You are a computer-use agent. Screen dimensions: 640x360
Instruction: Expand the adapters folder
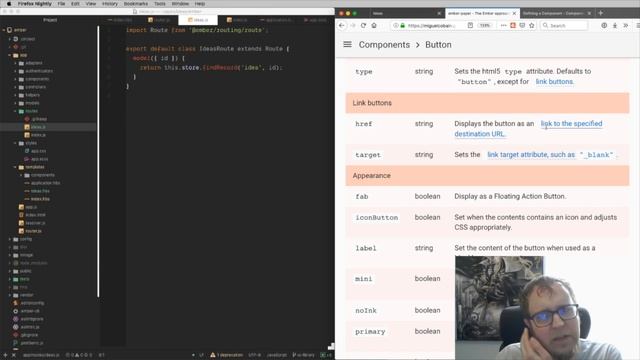(x=16, y=63)
